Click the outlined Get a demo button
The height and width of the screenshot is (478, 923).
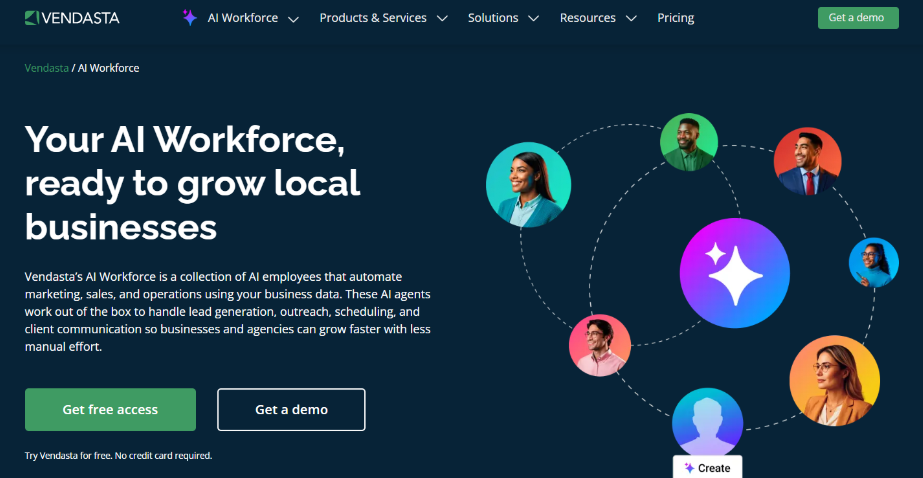pyautogui.click(x=291, y=409)
